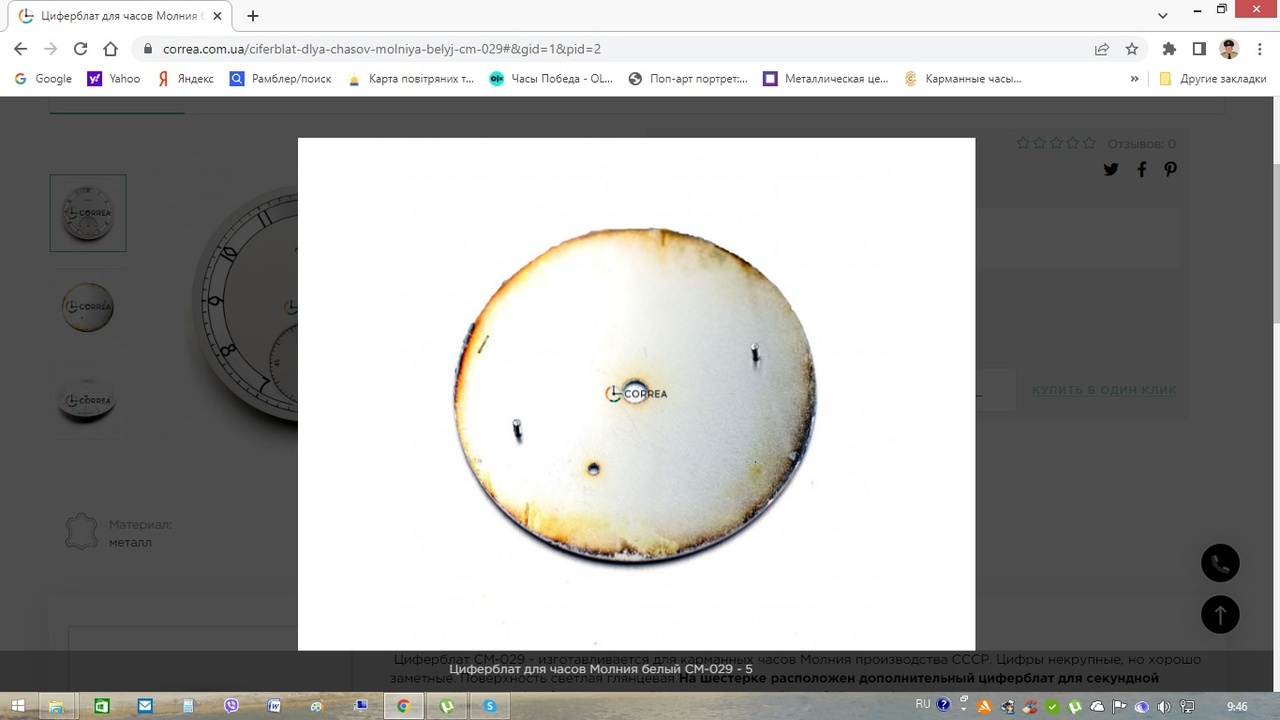
Task: Bookmark this page with the star icon
Action: click(x=1132, y=49)
